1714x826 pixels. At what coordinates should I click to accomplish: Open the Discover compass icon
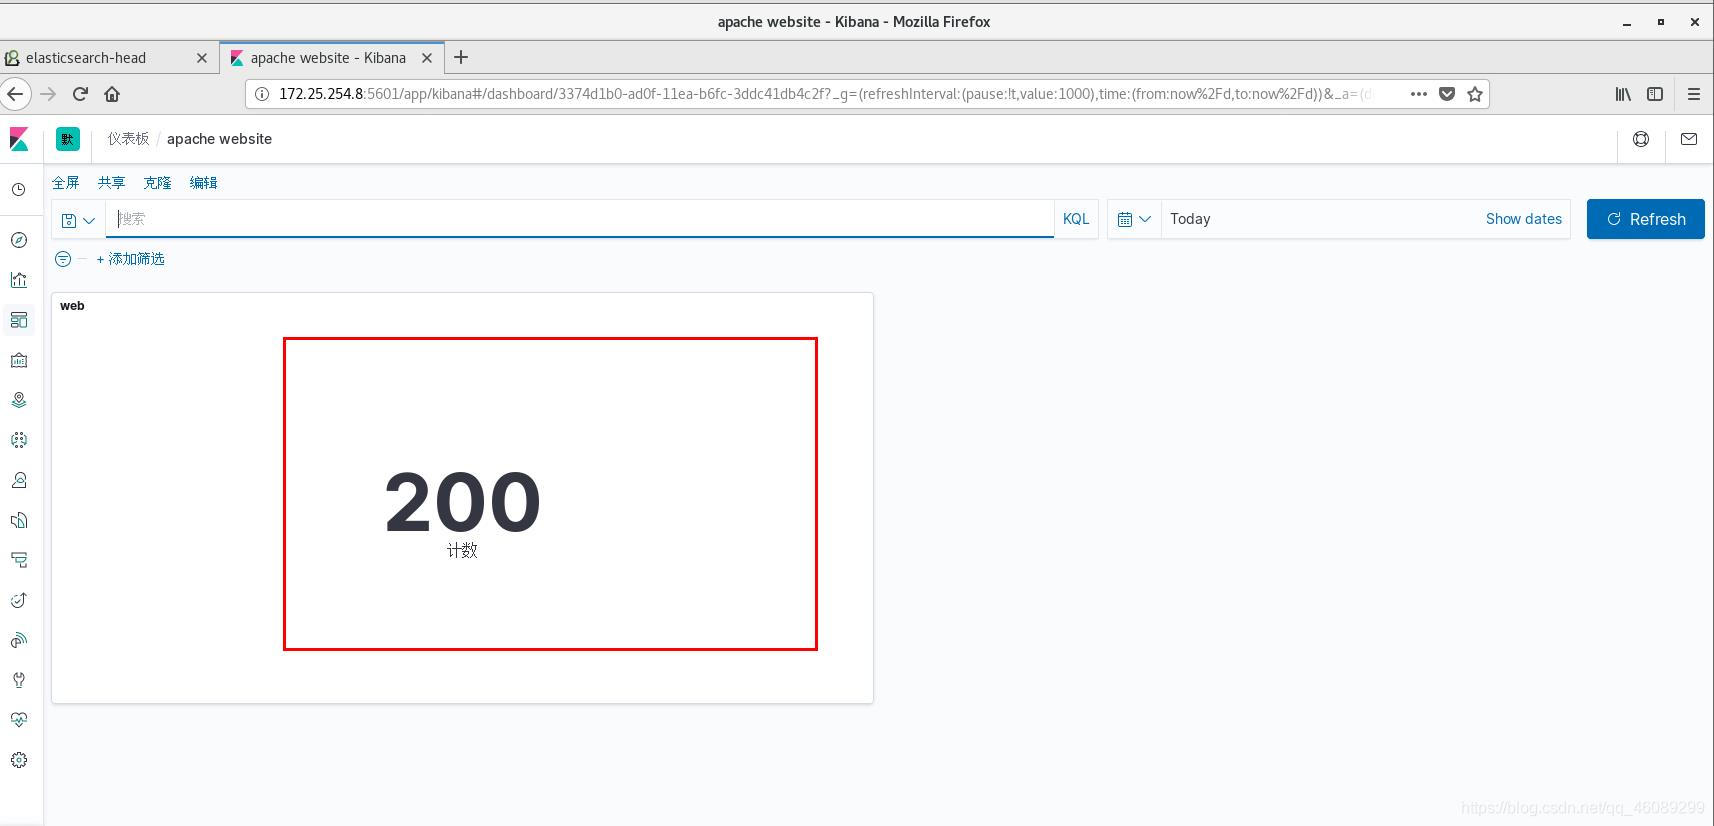click(x=19, y=240)
